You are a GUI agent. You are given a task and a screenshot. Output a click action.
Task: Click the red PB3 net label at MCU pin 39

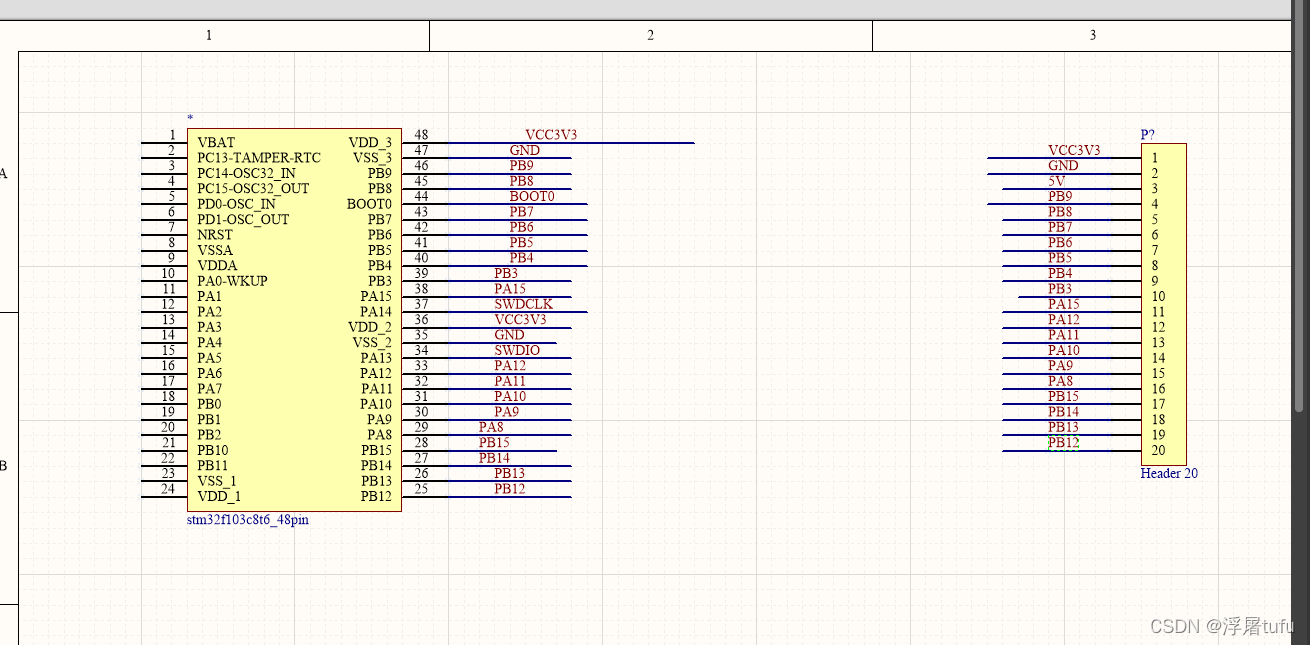click(506, 273)
